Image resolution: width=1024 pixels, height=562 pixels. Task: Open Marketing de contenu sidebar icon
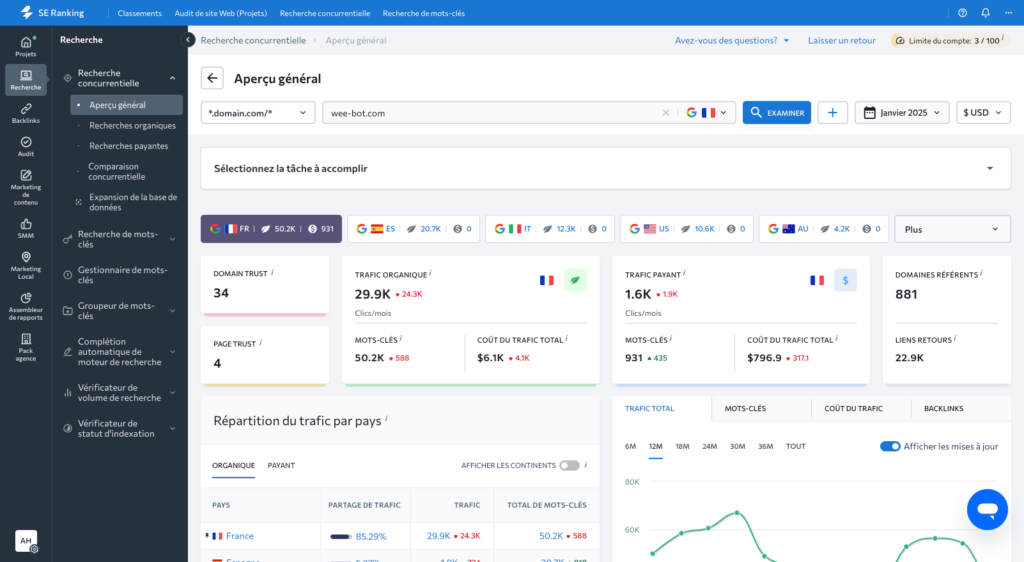point(25,187)
